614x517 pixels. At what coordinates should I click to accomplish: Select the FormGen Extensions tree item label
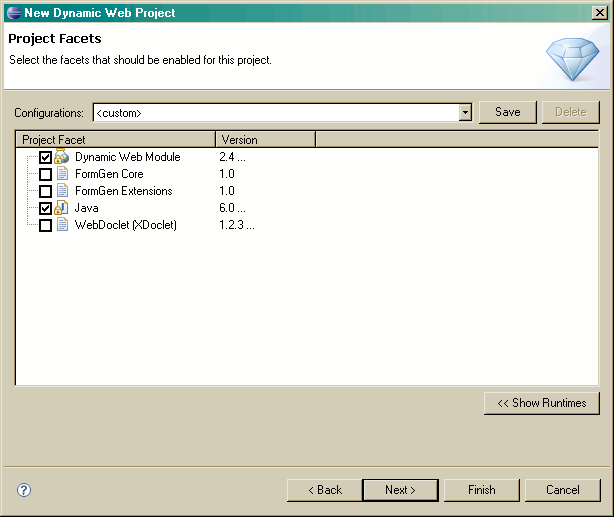[x=123, y=191]
